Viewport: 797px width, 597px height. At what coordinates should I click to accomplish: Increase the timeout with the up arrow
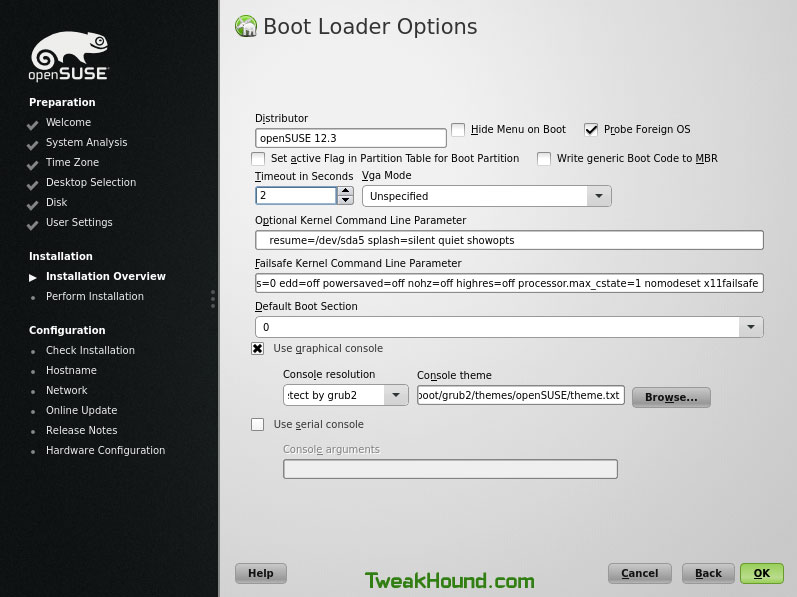pos(346,191)
